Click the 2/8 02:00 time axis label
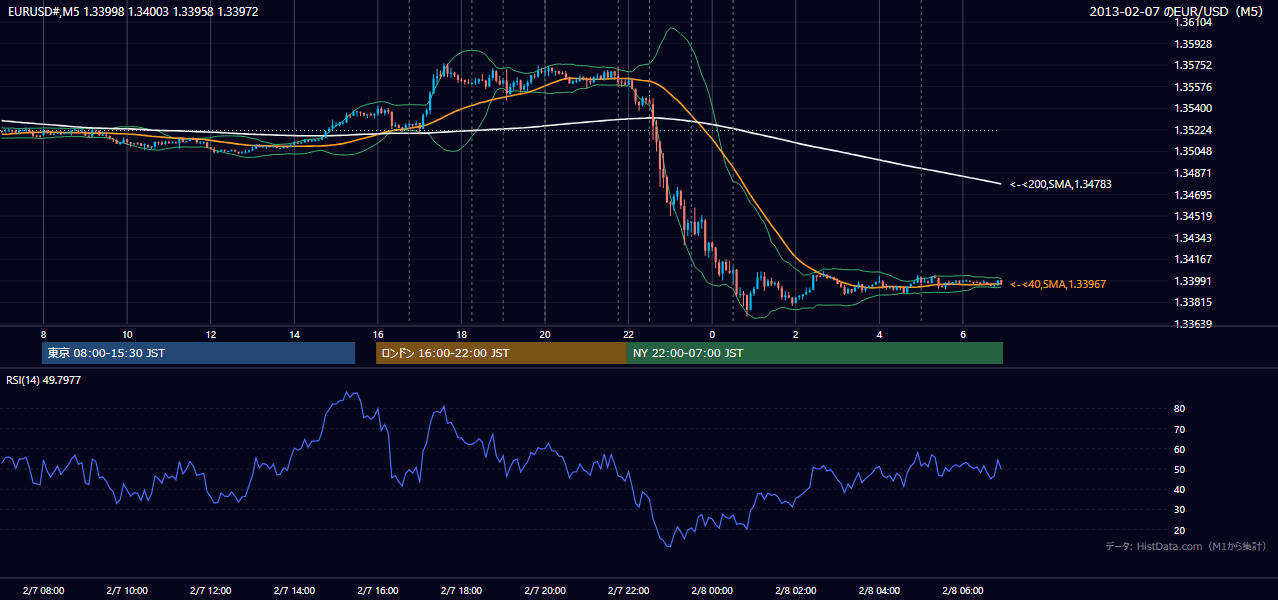The width and height of the screenshot is (1278, 600). coord(795,591)
